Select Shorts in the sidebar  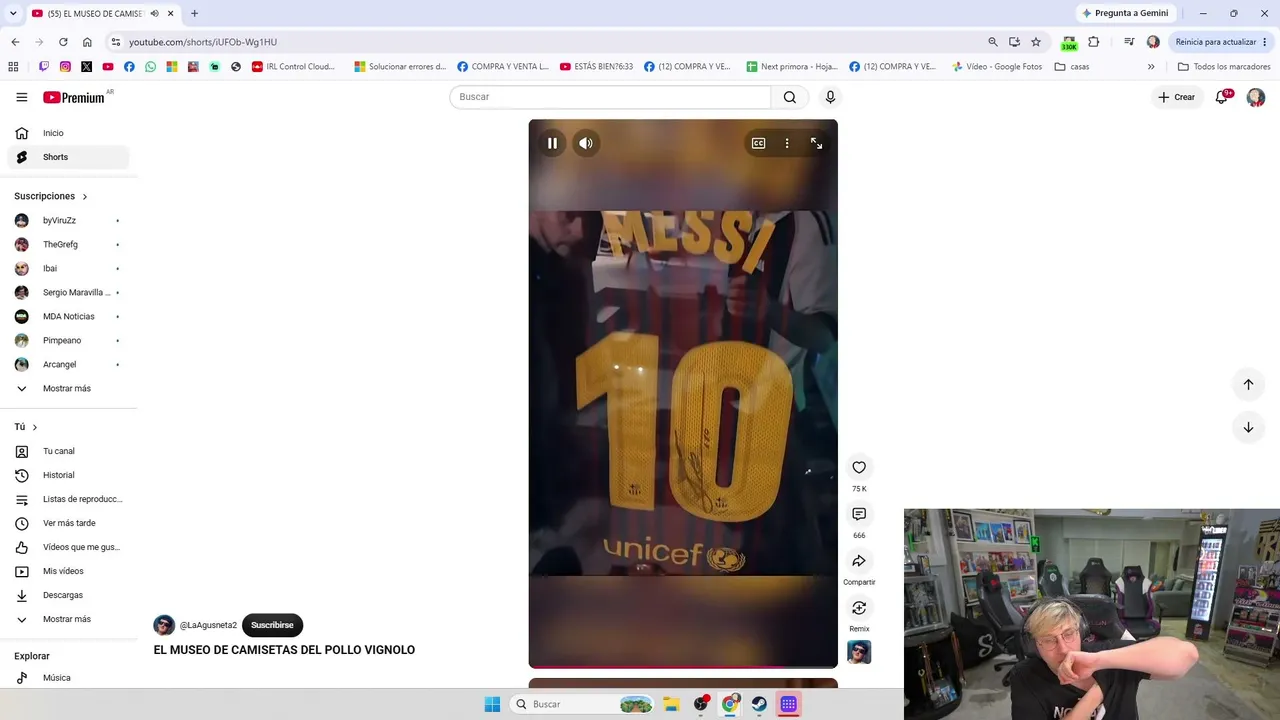coord(70,157)
